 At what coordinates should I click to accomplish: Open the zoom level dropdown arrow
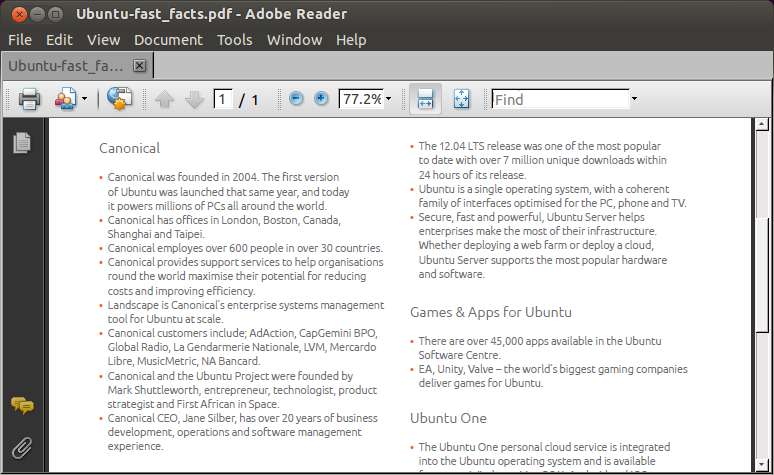click(x=388, y=99)
